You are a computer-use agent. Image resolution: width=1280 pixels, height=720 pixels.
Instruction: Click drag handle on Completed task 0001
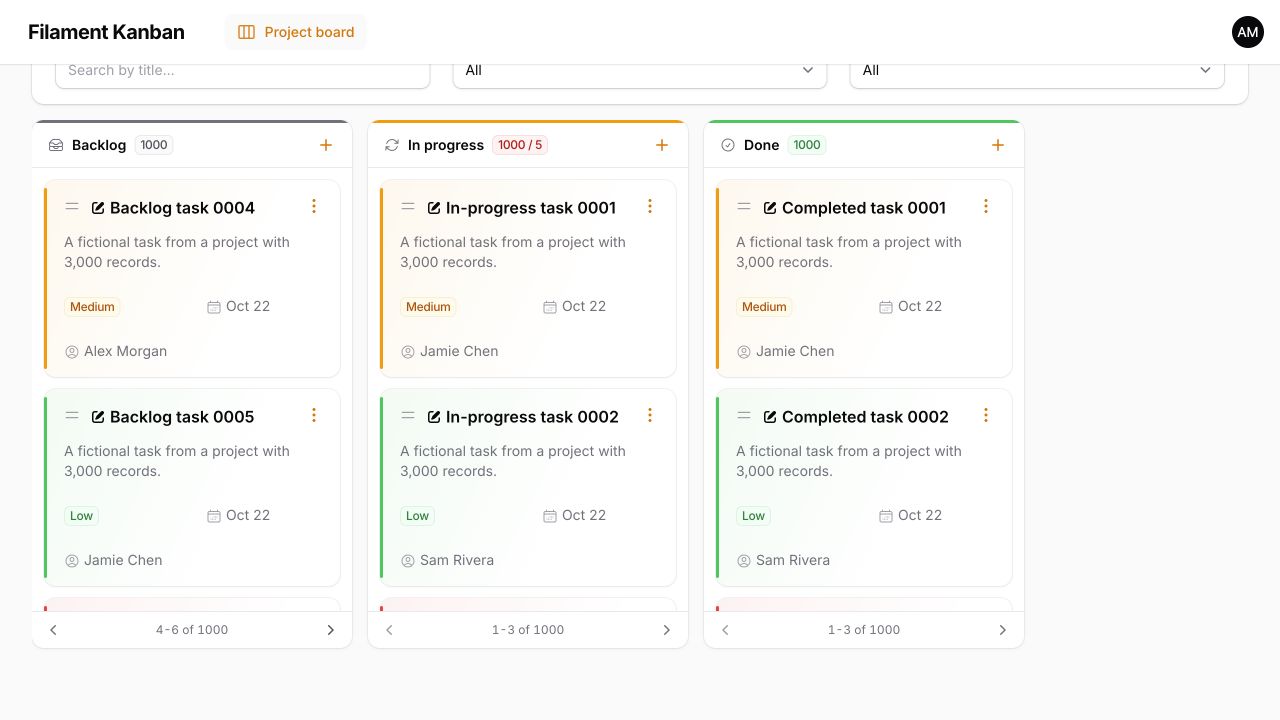click(744, 206)
